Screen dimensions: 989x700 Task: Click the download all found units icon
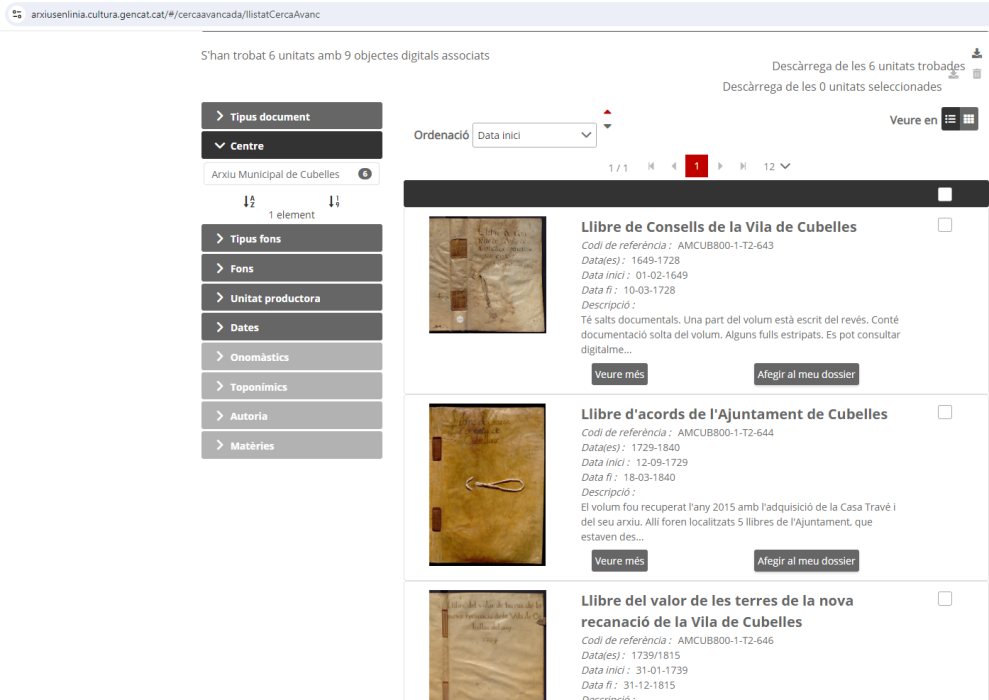coord(976,54)
